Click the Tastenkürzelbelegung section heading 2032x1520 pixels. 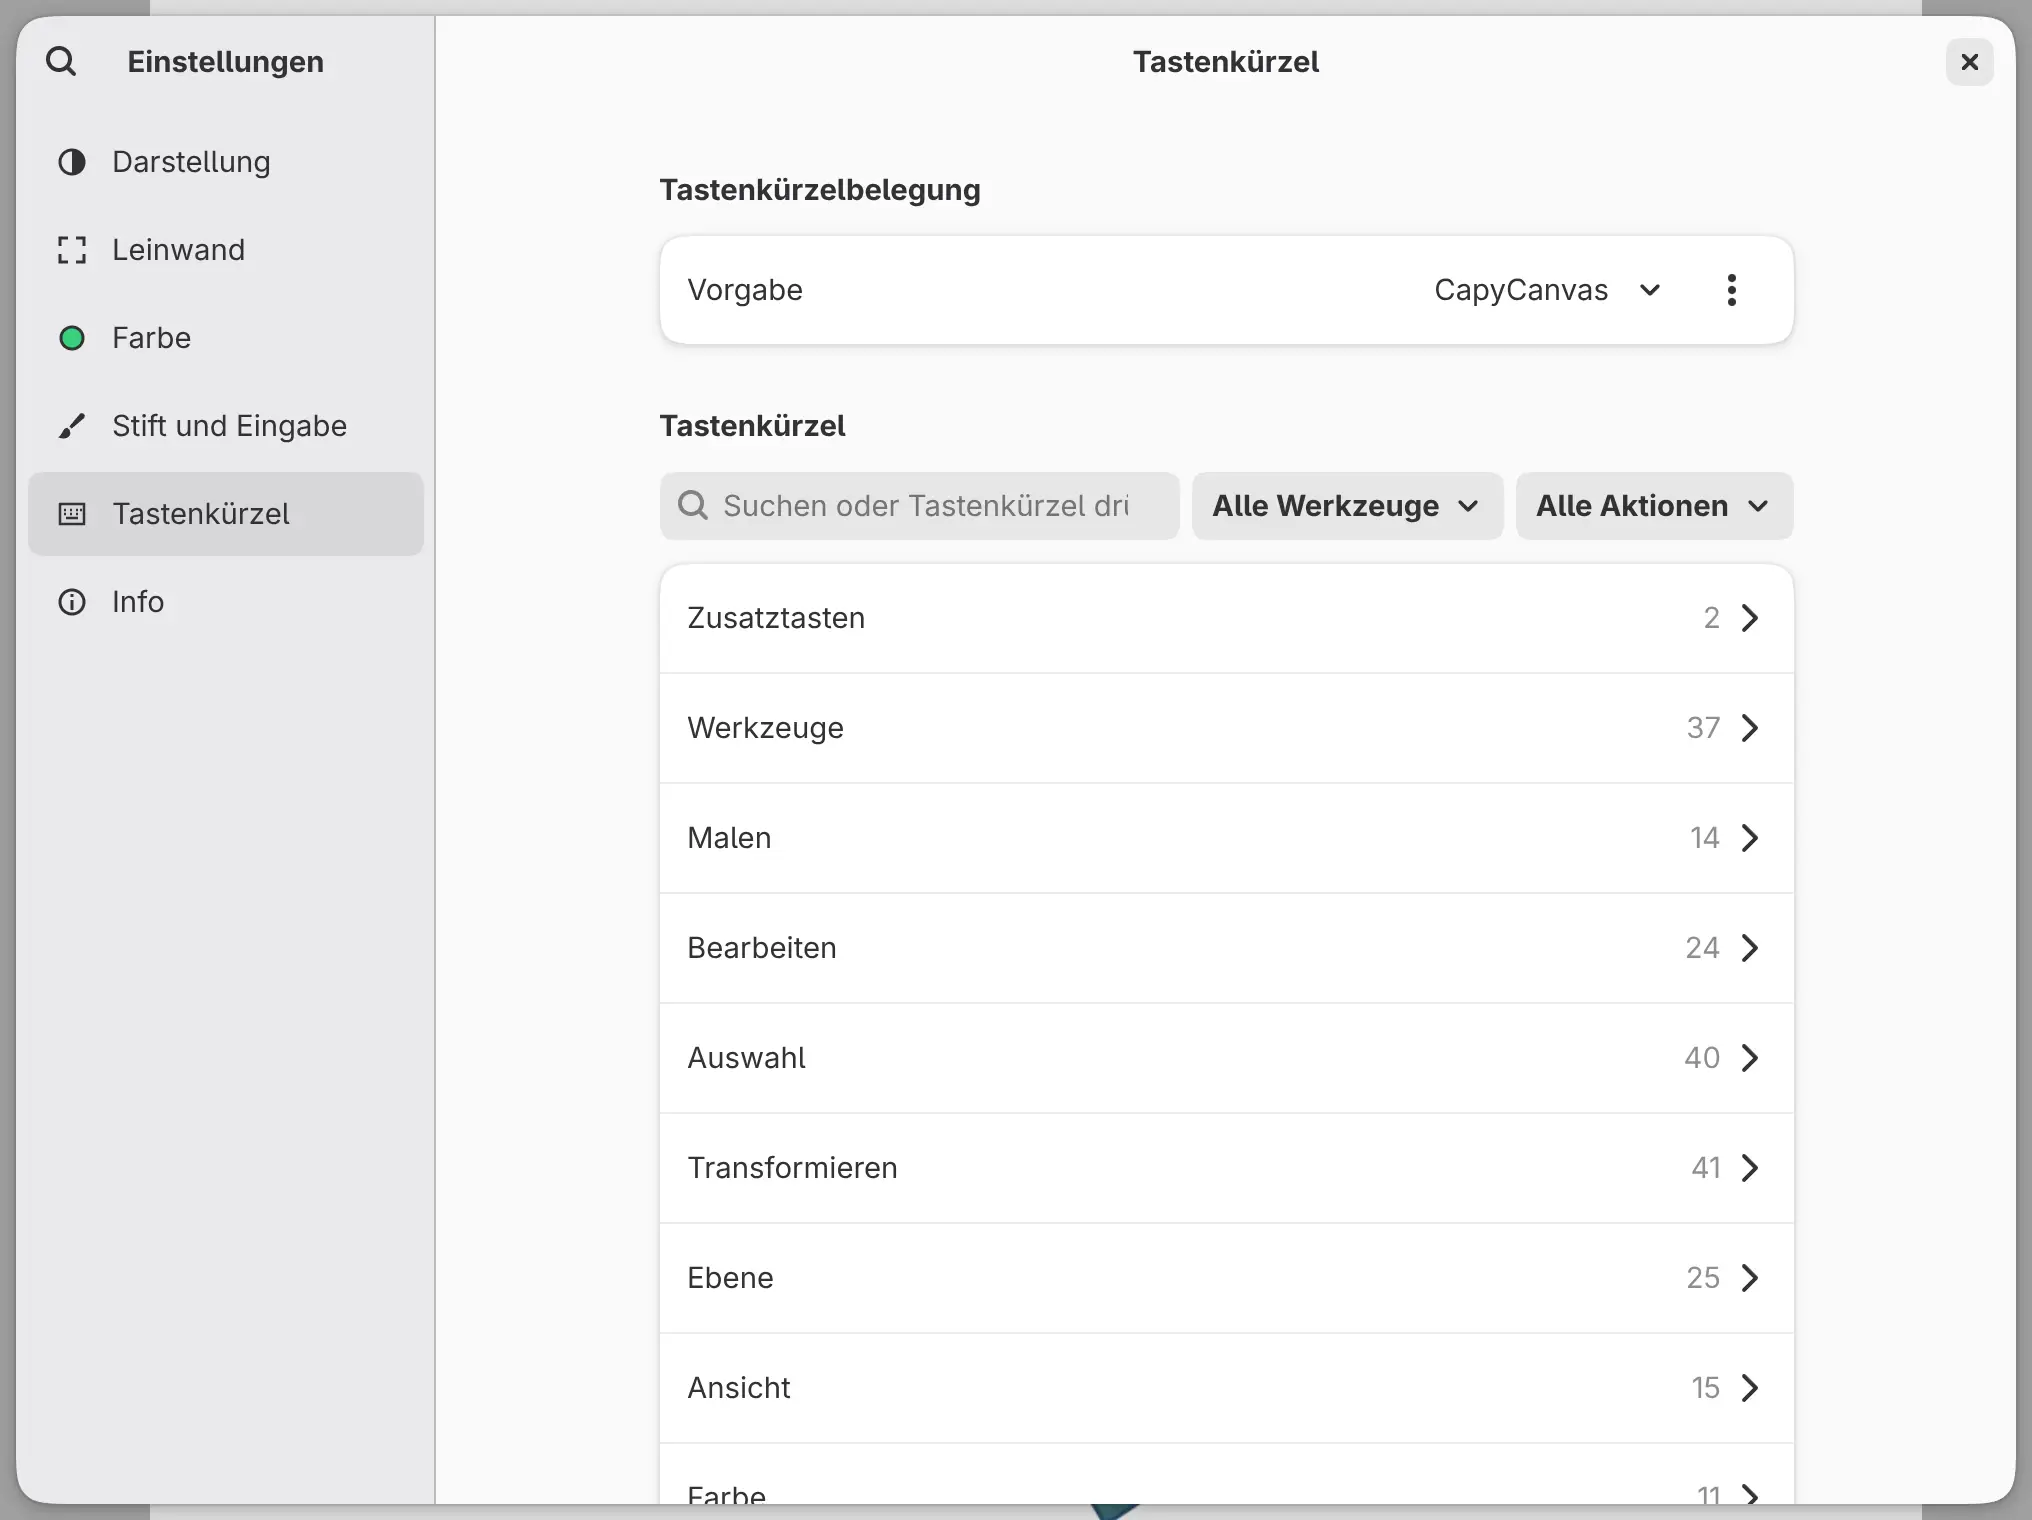click(820, 190)
